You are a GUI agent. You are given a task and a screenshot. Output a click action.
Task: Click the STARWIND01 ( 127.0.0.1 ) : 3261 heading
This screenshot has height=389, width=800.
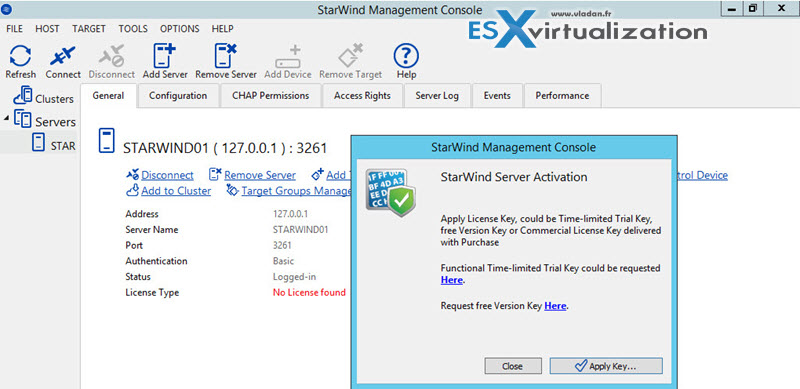coord(225,148)
